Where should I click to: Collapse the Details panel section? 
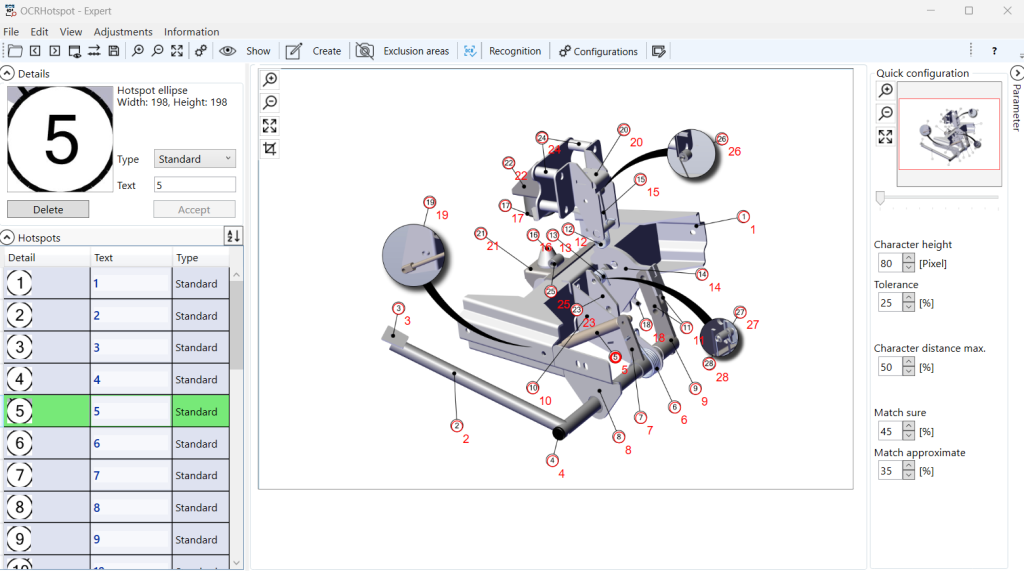point(8,74)
